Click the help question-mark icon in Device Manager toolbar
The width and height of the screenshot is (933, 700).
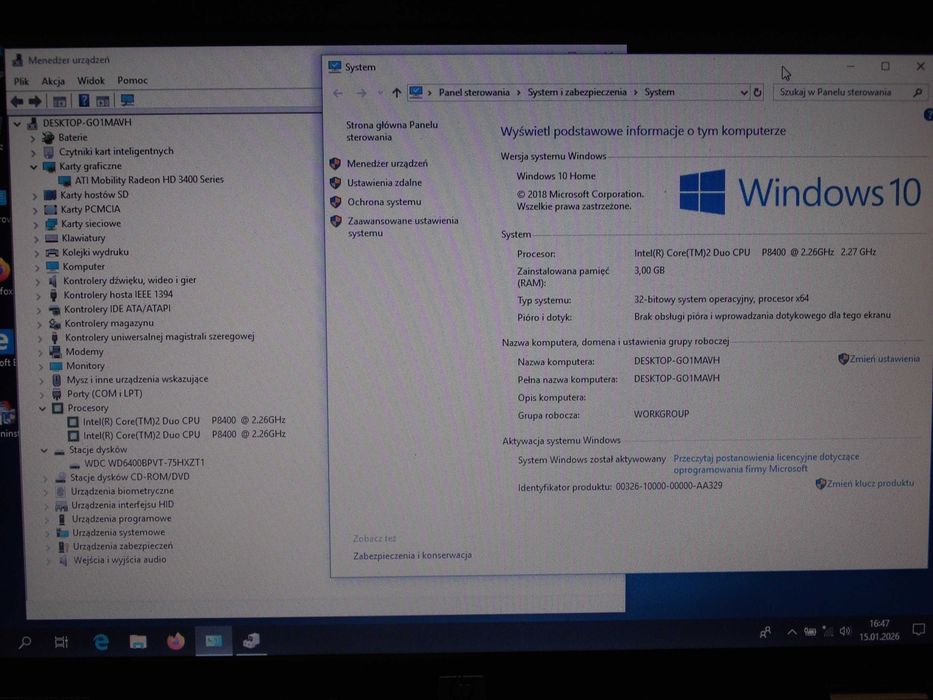click(x=84, y=101)
